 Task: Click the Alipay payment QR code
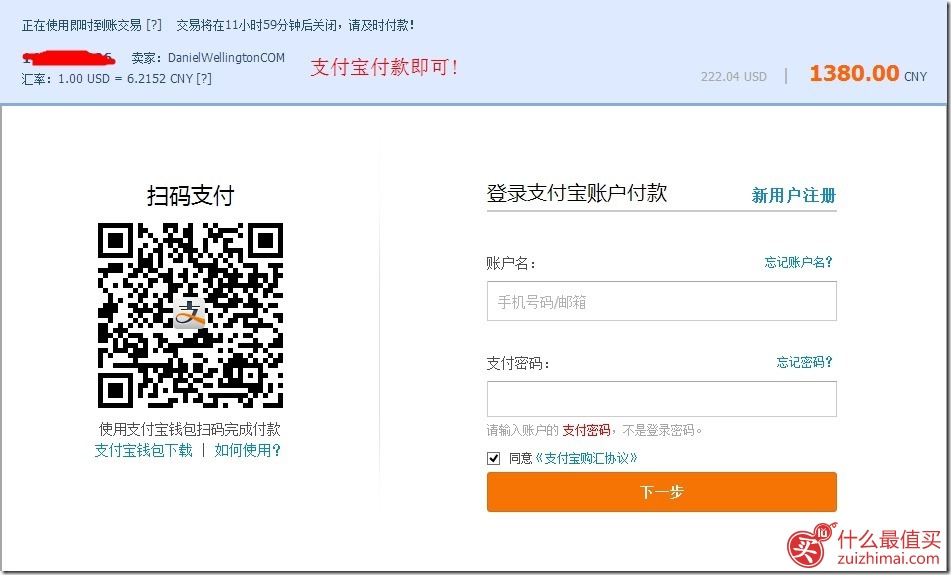point(190,315)
